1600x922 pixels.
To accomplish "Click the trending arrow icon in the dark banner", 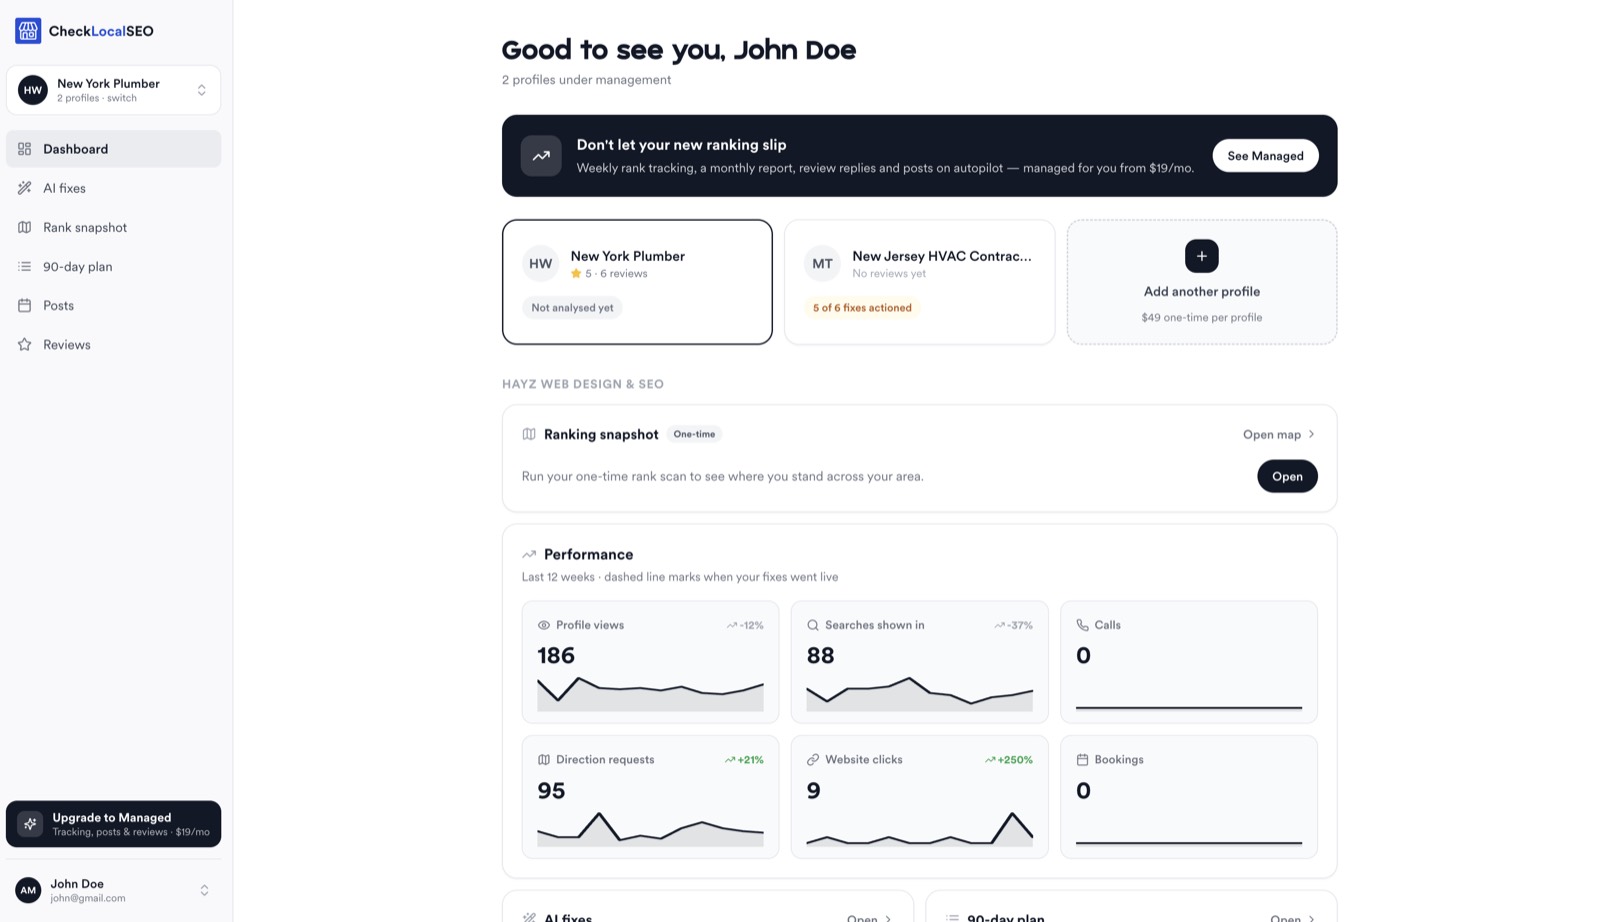I will click(541, 156).
